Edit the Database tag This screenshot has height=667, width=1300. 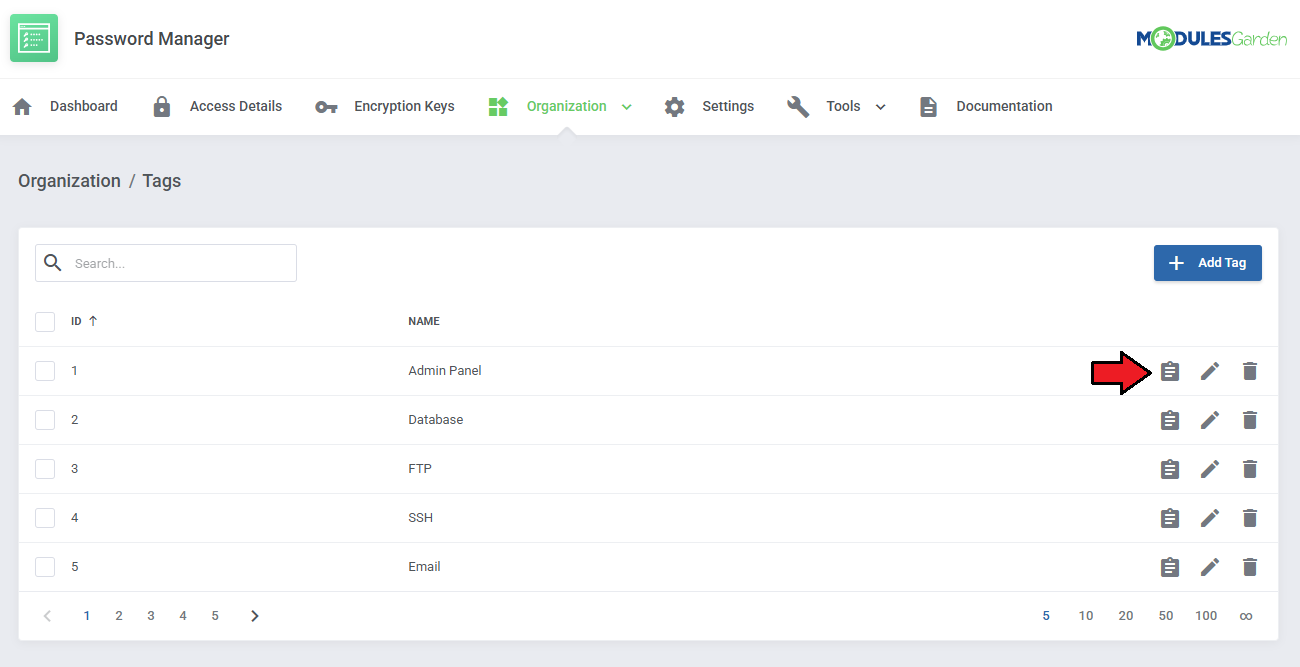[1210, 420]
